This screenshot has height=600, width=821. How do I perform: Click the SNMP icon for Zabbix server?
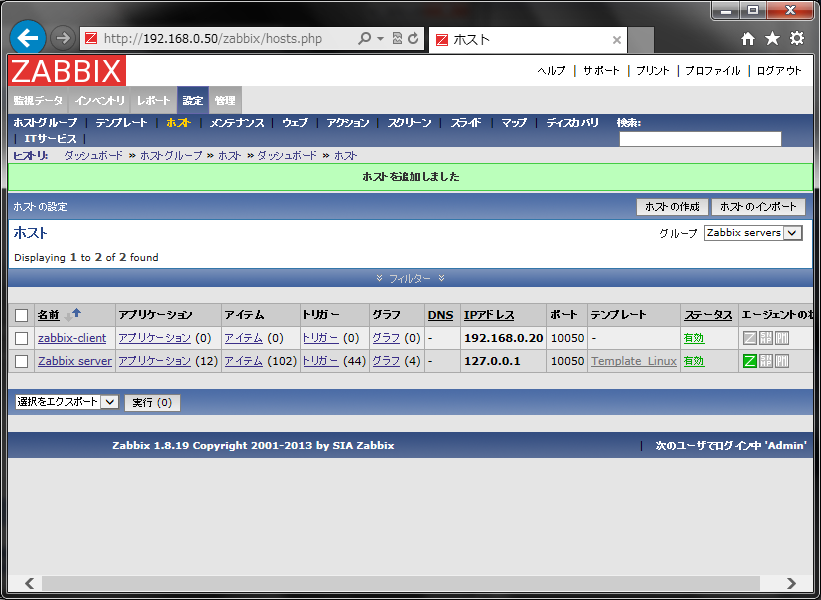tap(766, 361)
